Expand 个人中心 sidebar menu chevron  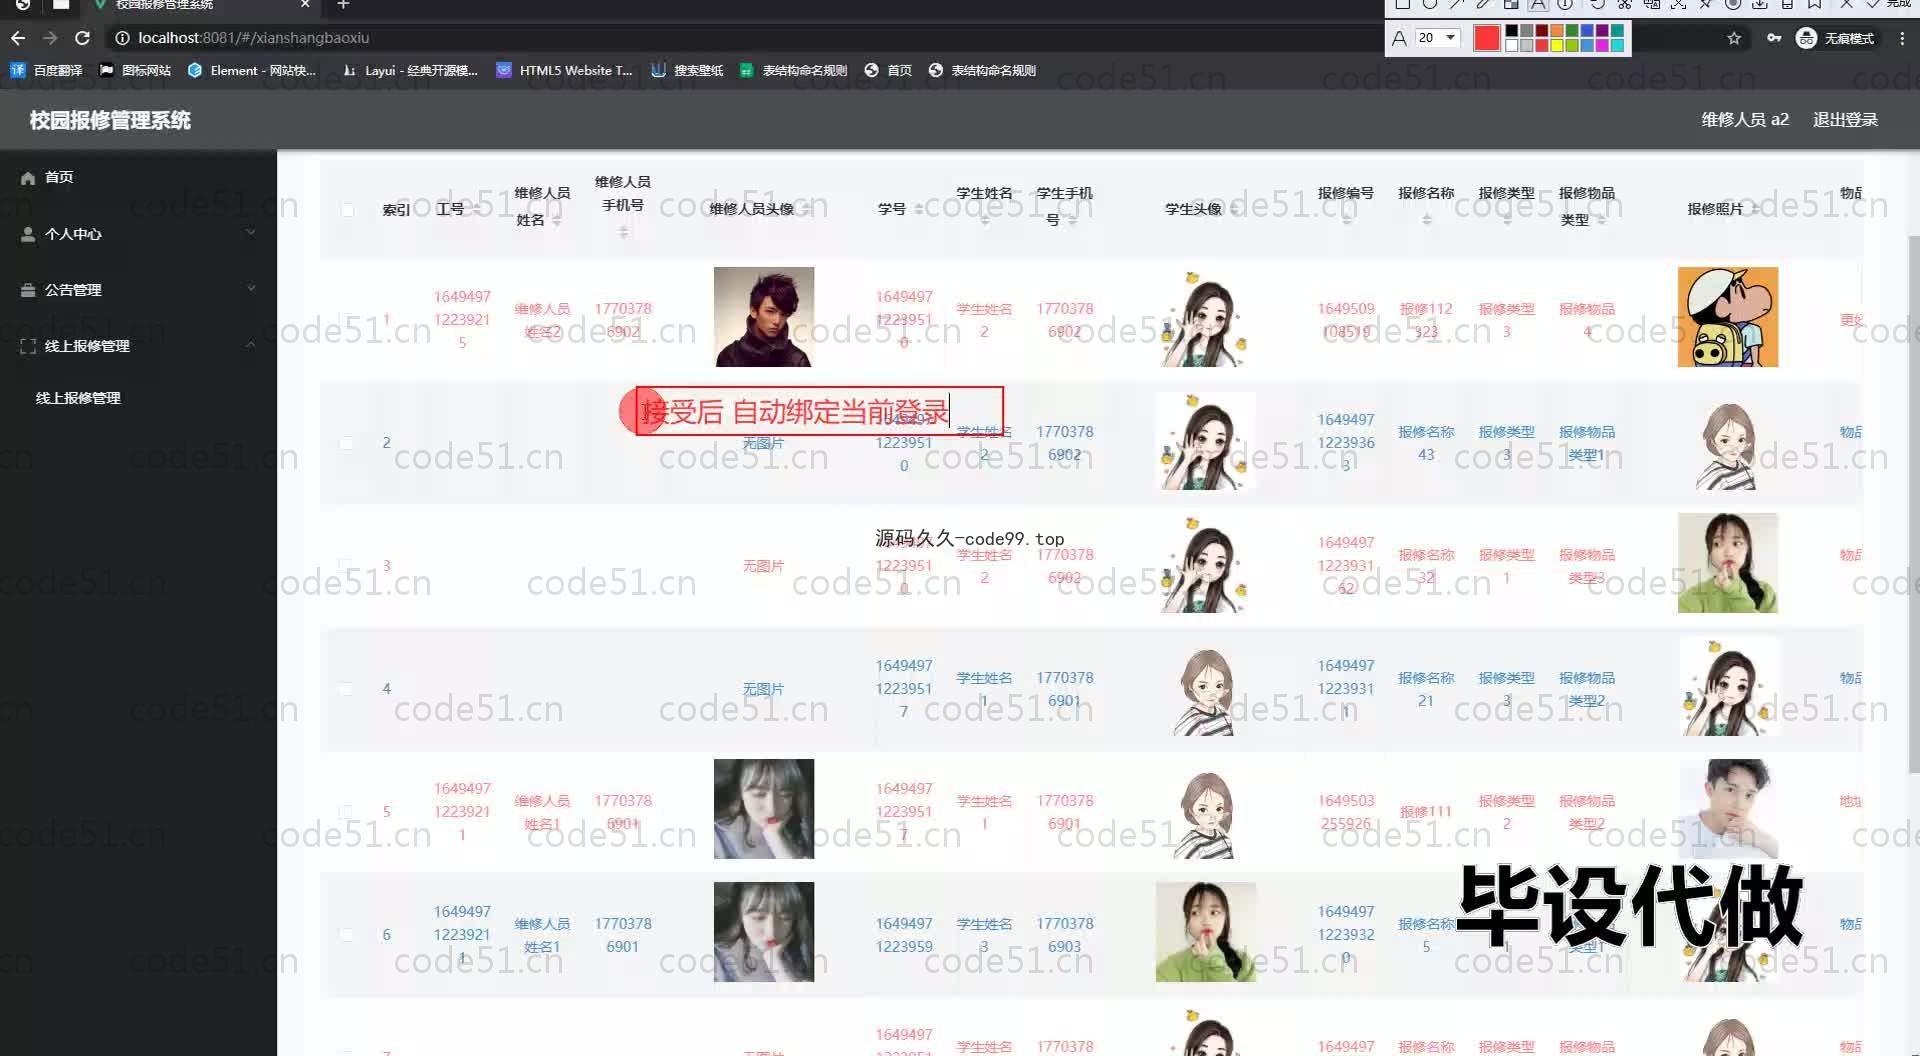[251, 233]
